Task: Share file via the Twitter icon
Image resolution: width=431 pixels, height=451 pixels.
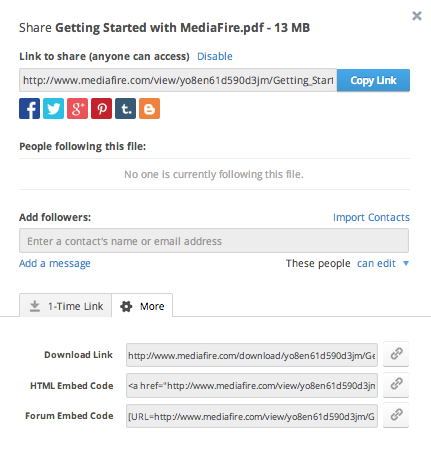Action: pos(53,108)
